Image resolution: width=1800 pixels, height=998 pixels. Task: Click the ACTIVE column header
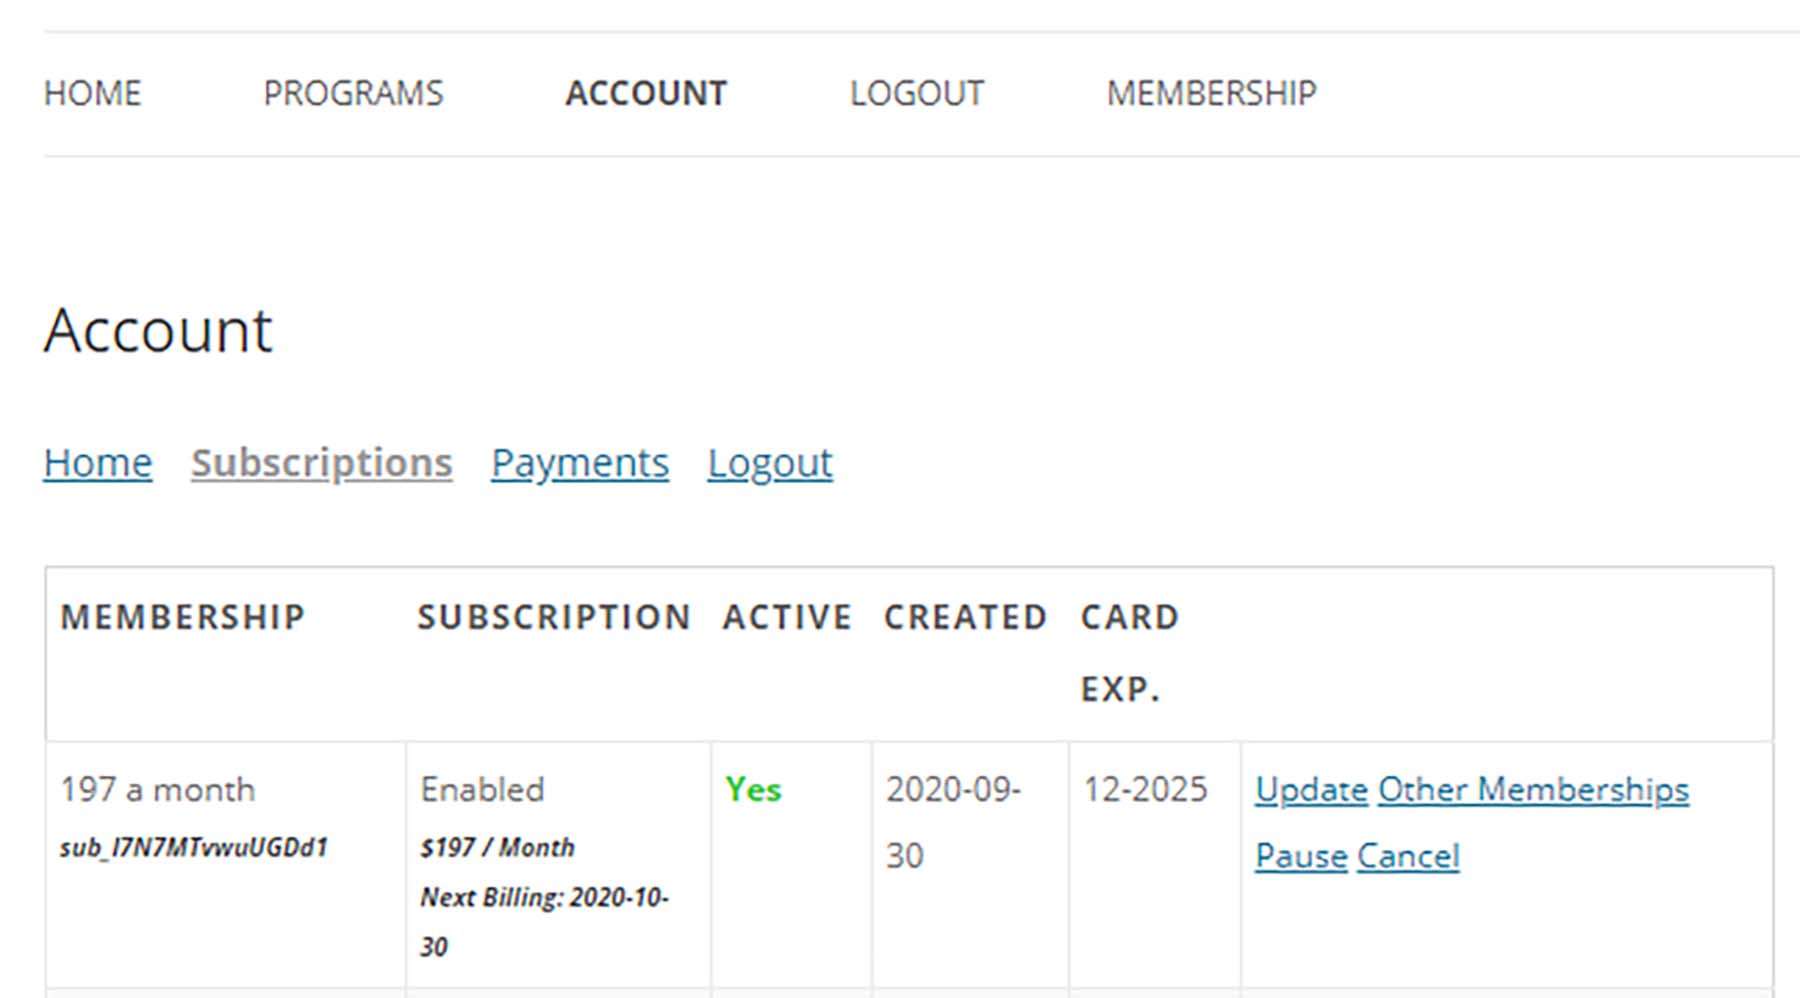[x=787, y=617]
